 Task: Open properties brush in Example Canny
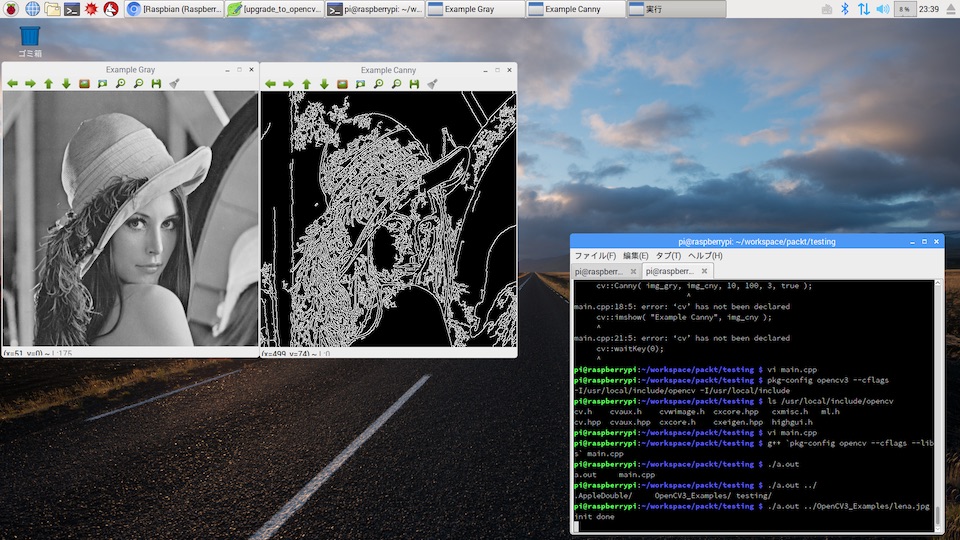[432, 84]
